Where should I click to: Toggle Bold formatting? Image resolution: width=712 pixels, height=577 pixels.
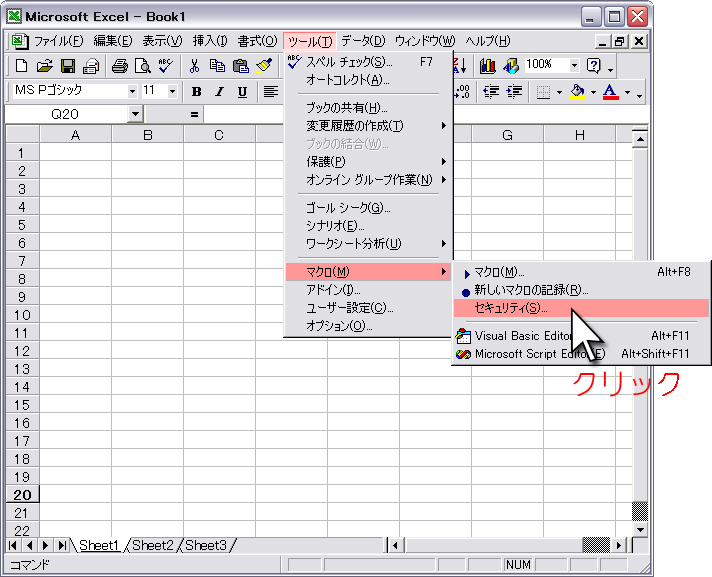(197, 92)
